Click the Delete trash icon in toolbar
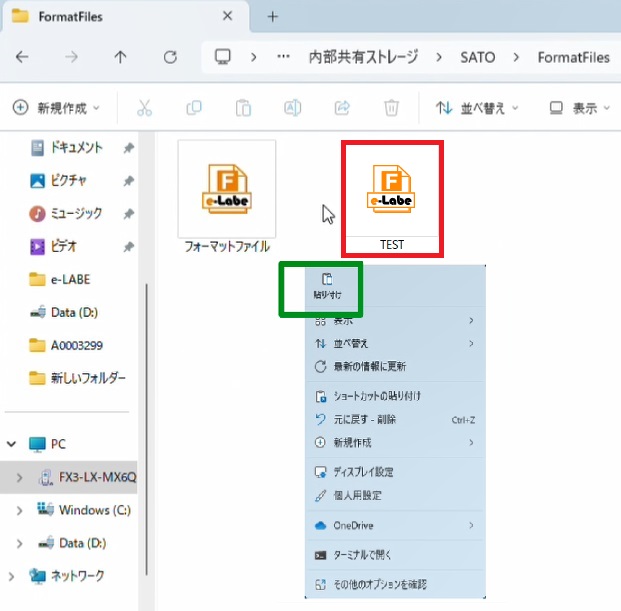Screen dimensions: 621x611 (x=392, y=108)
